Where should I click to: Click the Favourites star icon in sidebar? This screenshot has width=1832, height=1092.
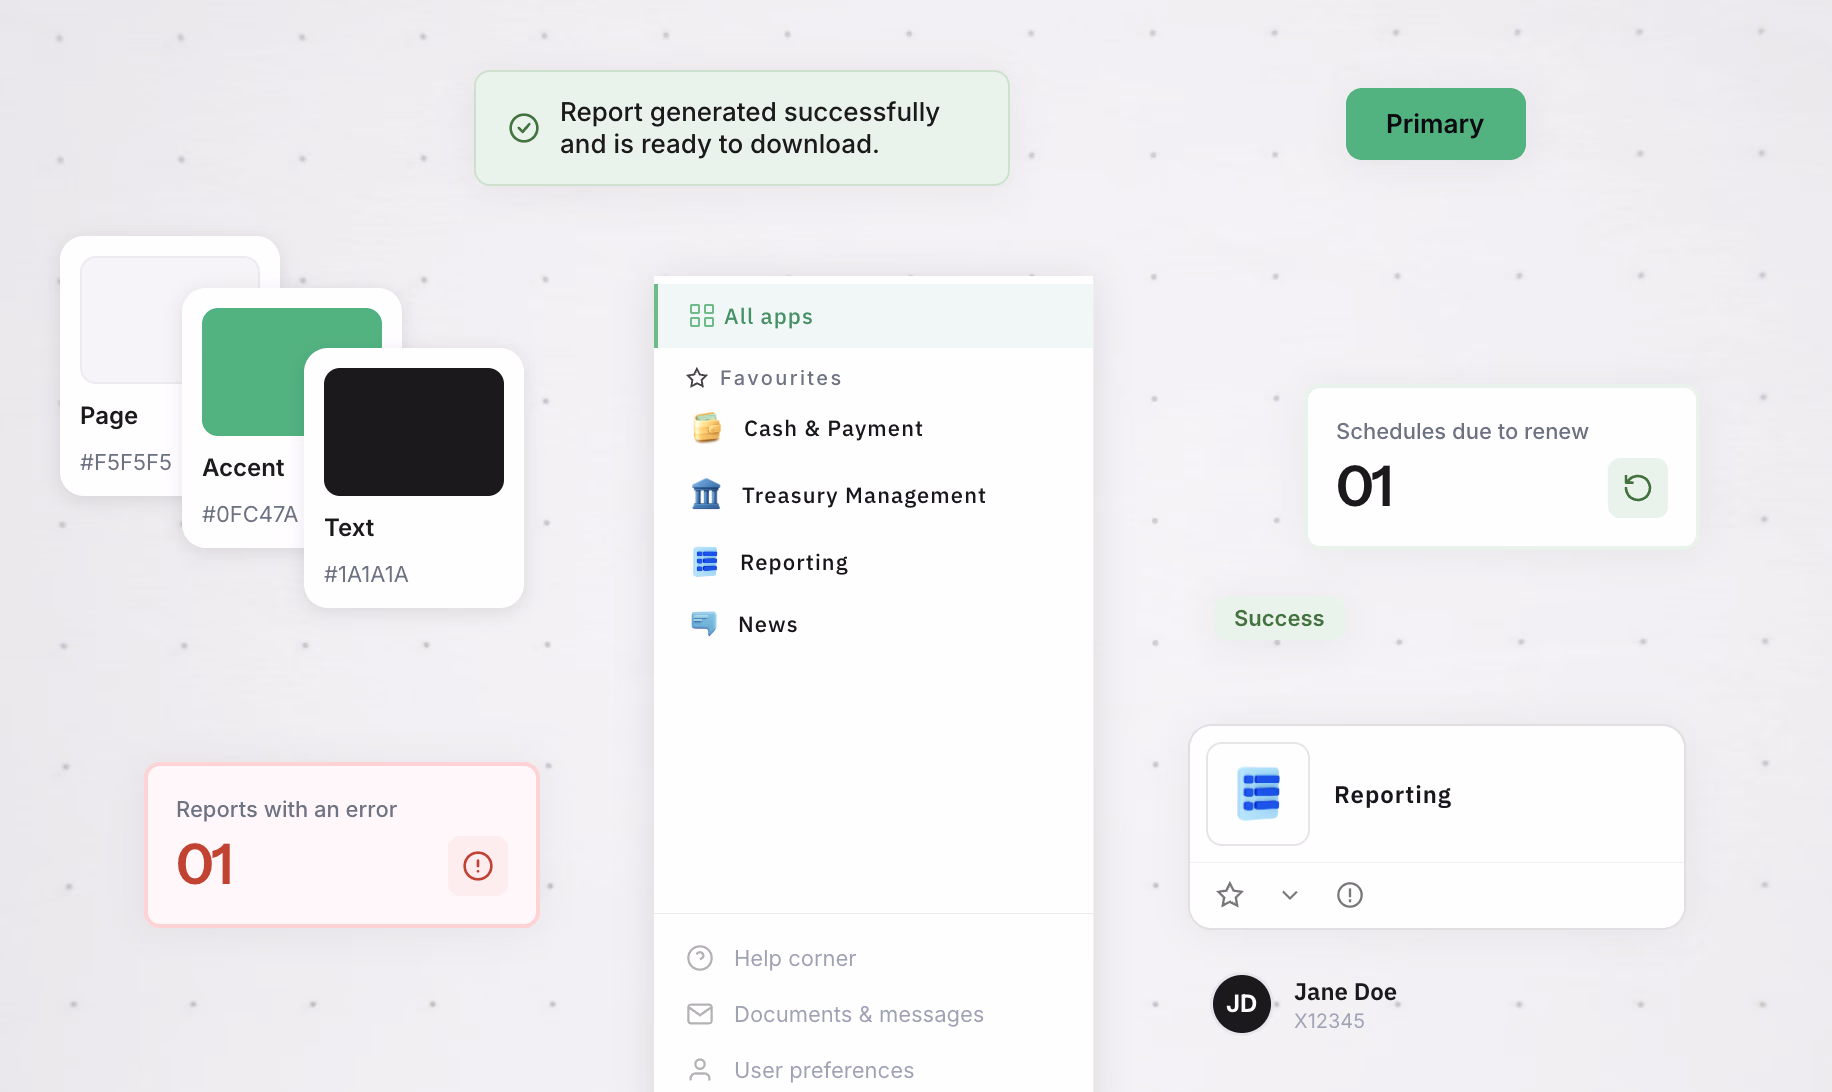(697, 378)
